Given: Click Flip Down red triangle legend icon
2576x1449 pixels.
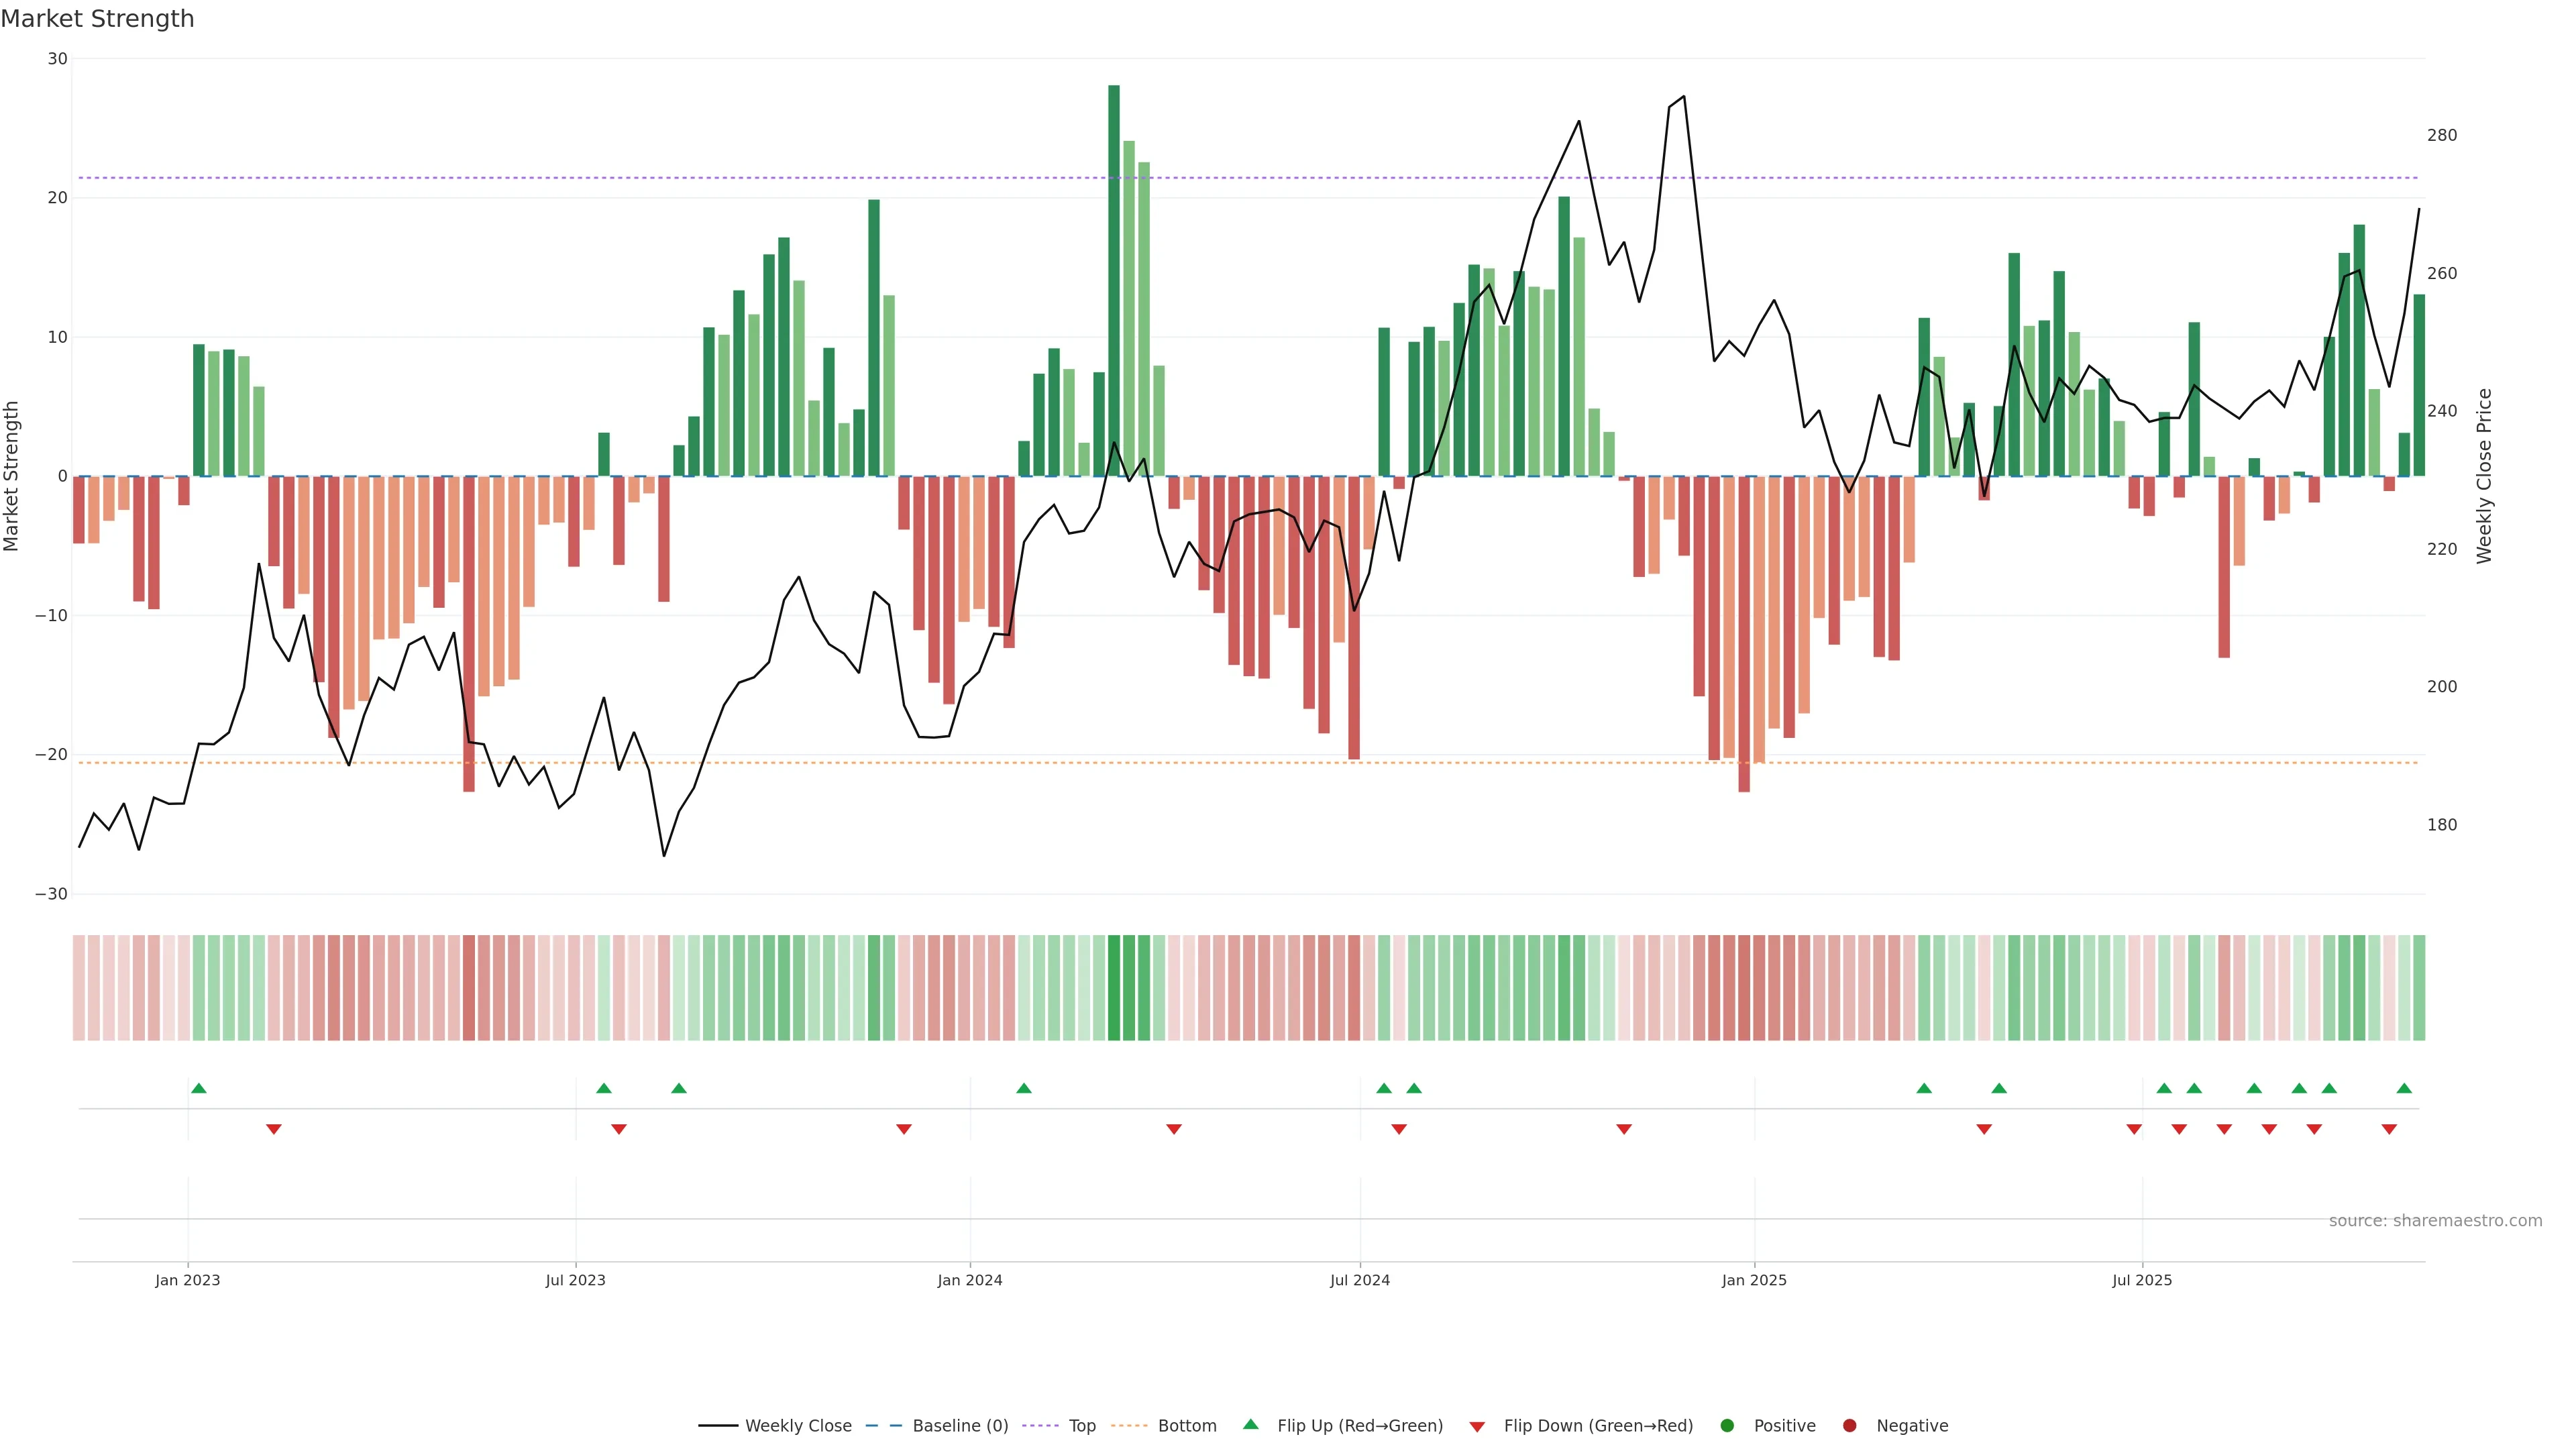Looking at the screenshot, I should 1477,1427.
